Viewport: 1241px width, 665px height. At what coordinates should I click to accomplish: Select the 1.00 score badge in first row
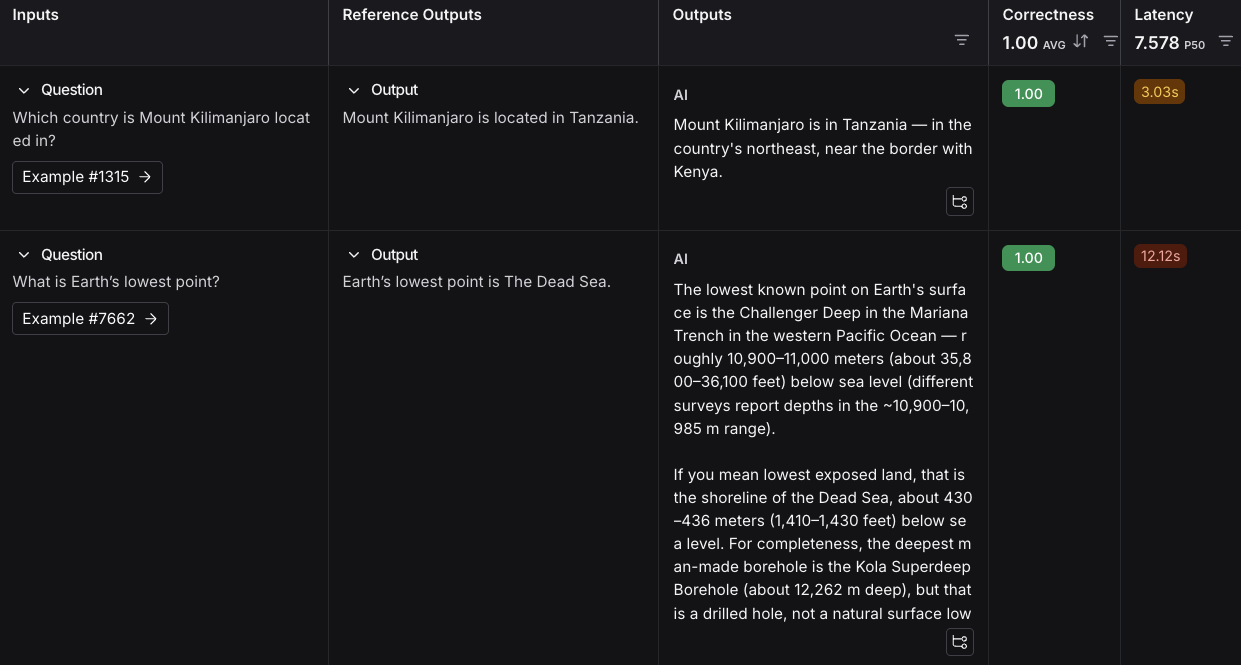pyautogui.click(x=1028, y=94)
